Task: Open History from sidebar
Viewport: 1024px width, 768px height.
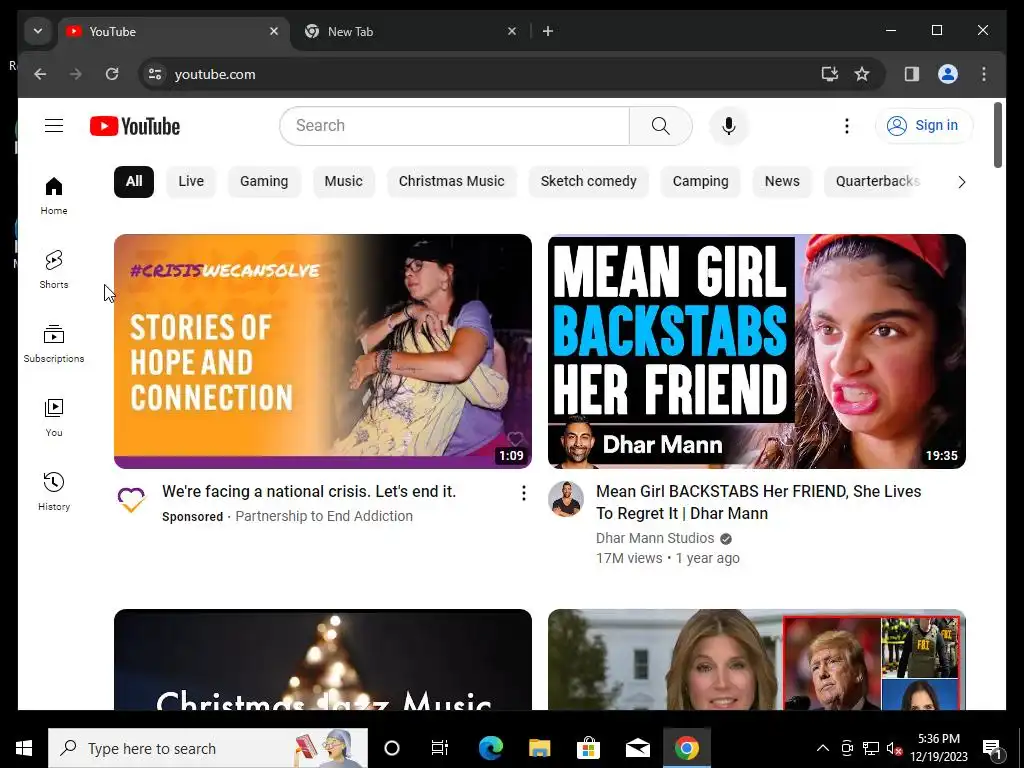Action: [54, 491]
